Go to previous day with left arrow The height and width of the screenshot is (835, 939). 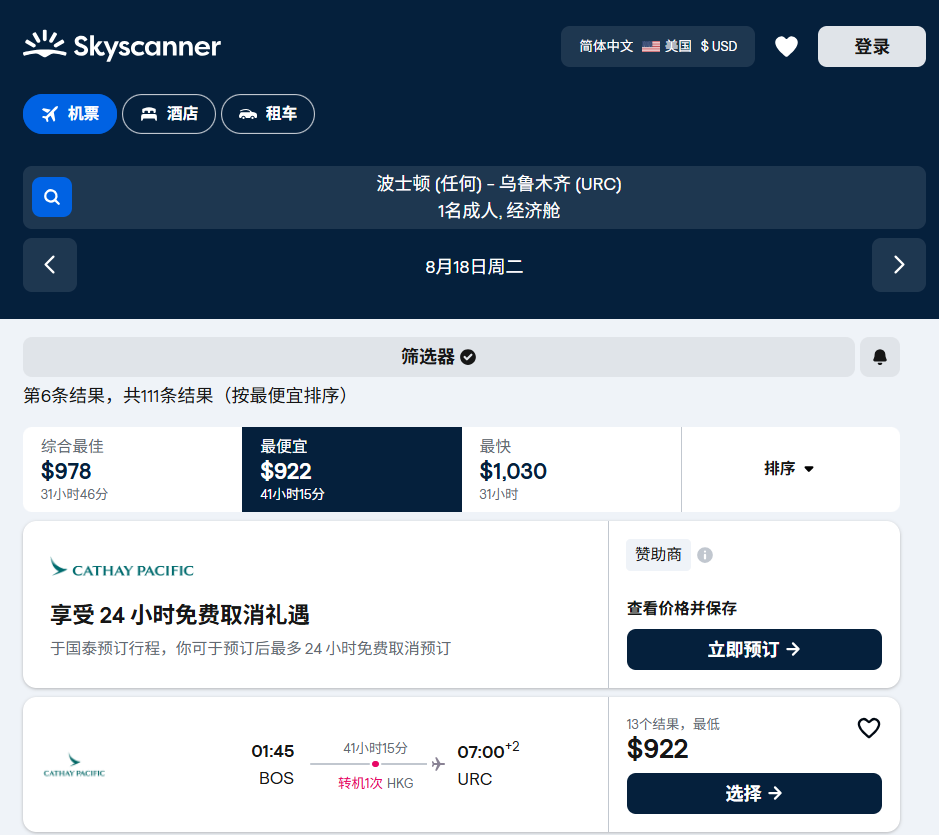tap(50, 265)
